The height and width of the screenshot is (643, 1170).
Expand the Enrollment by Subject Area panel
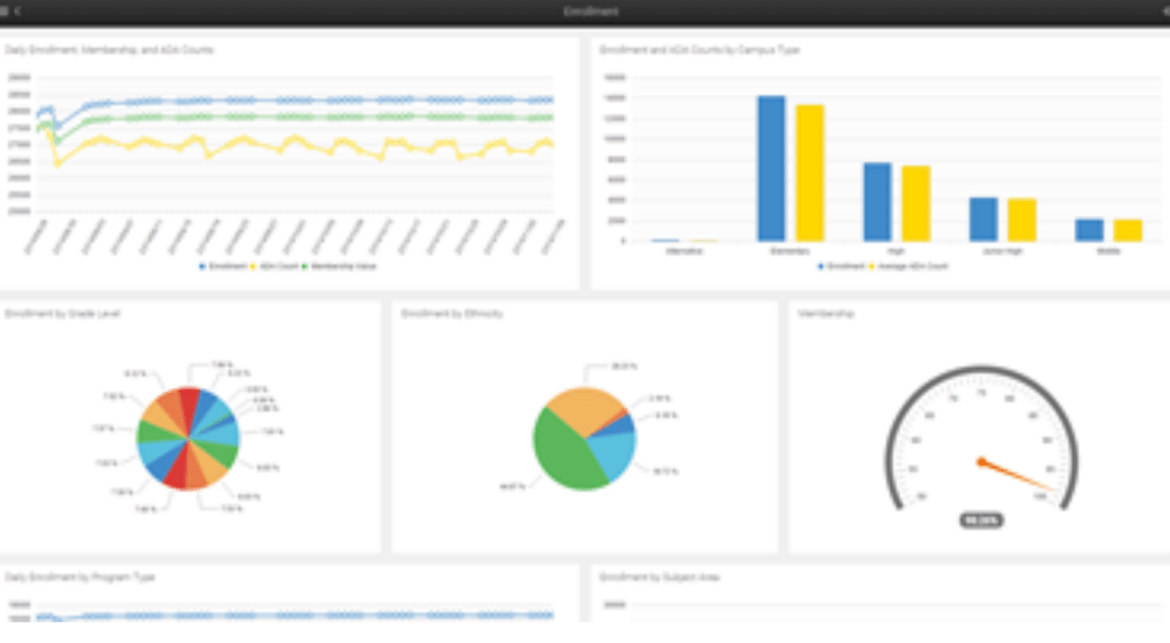tap(659, 577)
